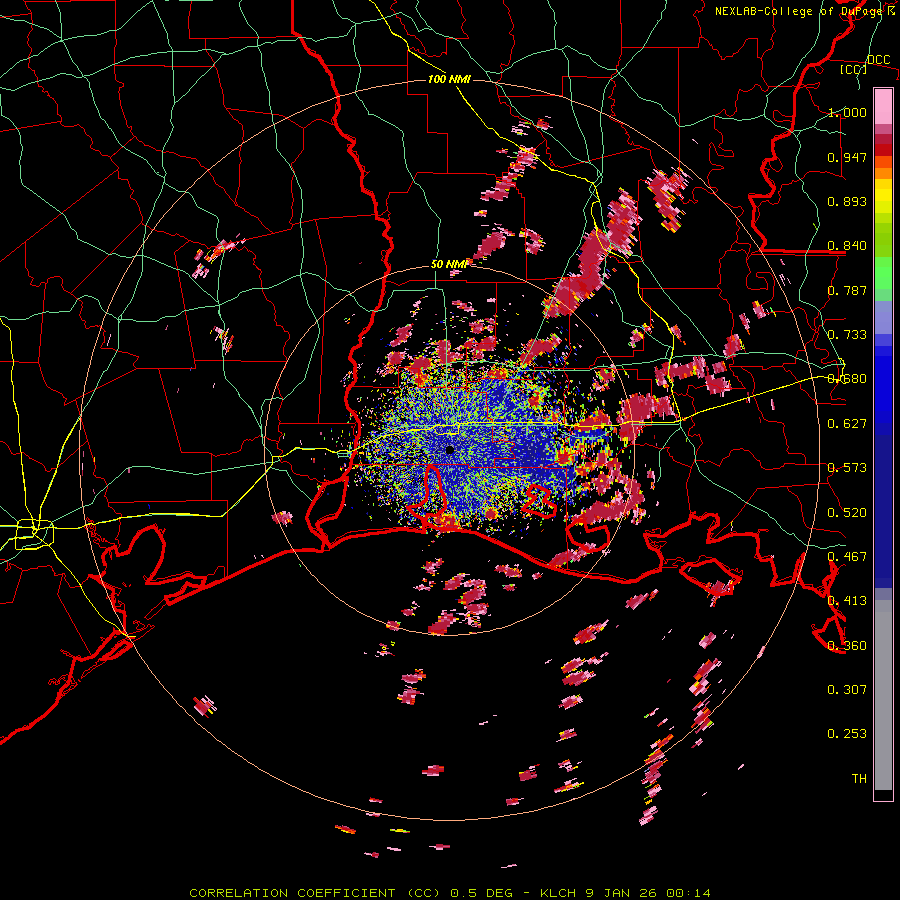Image resolution: width=900 pixels, height=900 pixels.
Task: Click the DCC product label
Action: click(878, 60)
